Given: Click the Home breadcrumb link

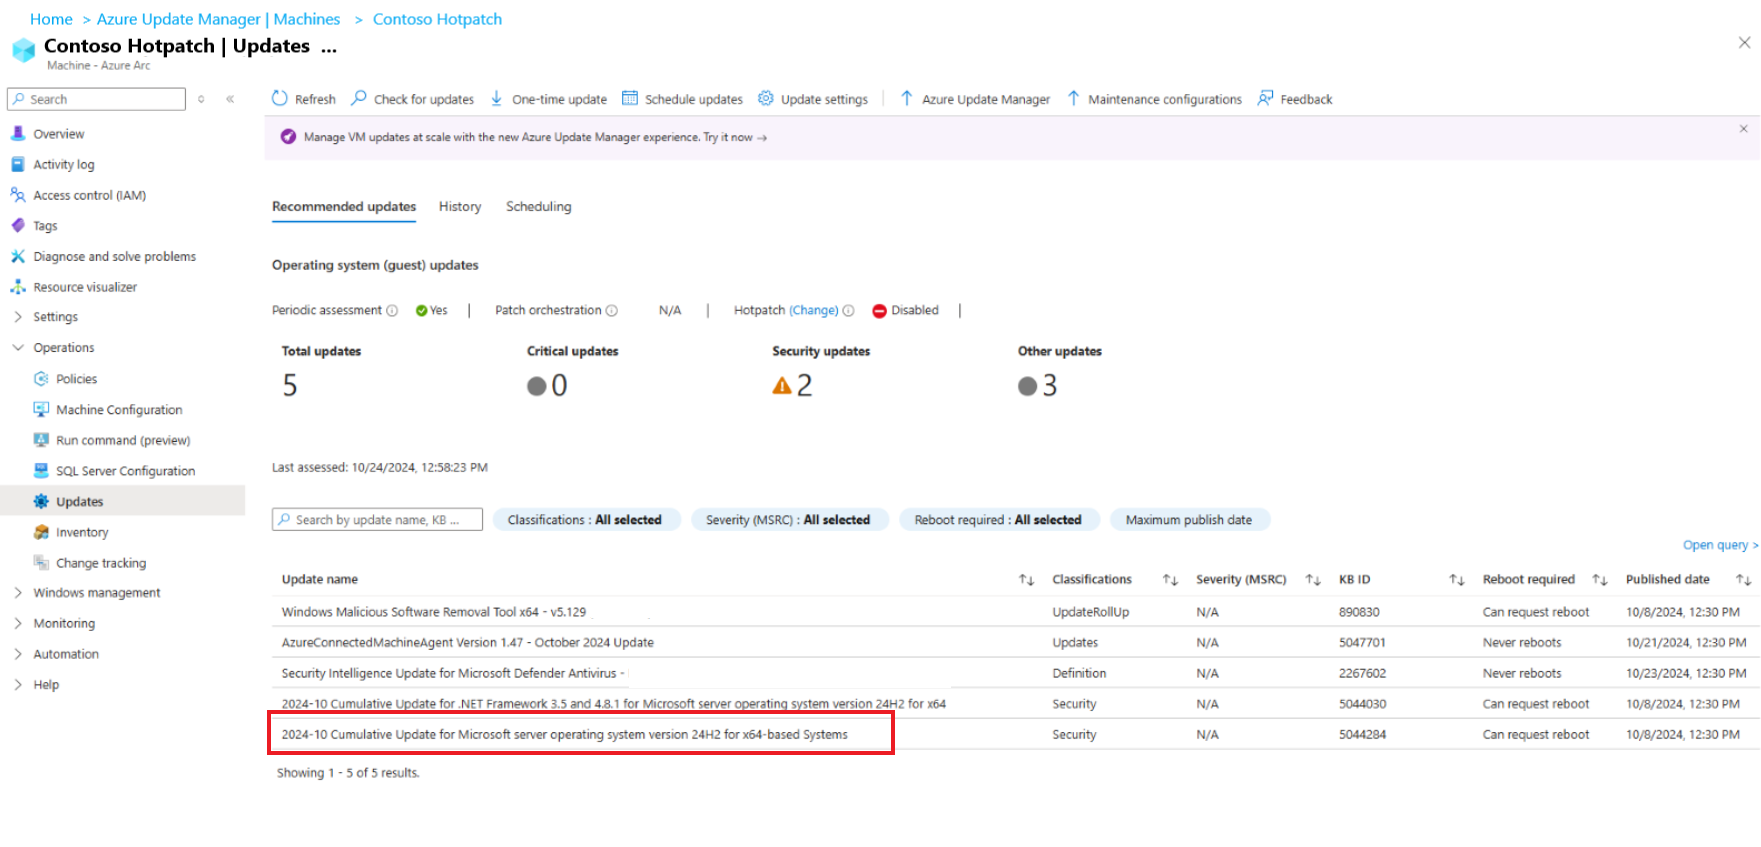Looking at the screenshot, I should [x=51, y=19].
